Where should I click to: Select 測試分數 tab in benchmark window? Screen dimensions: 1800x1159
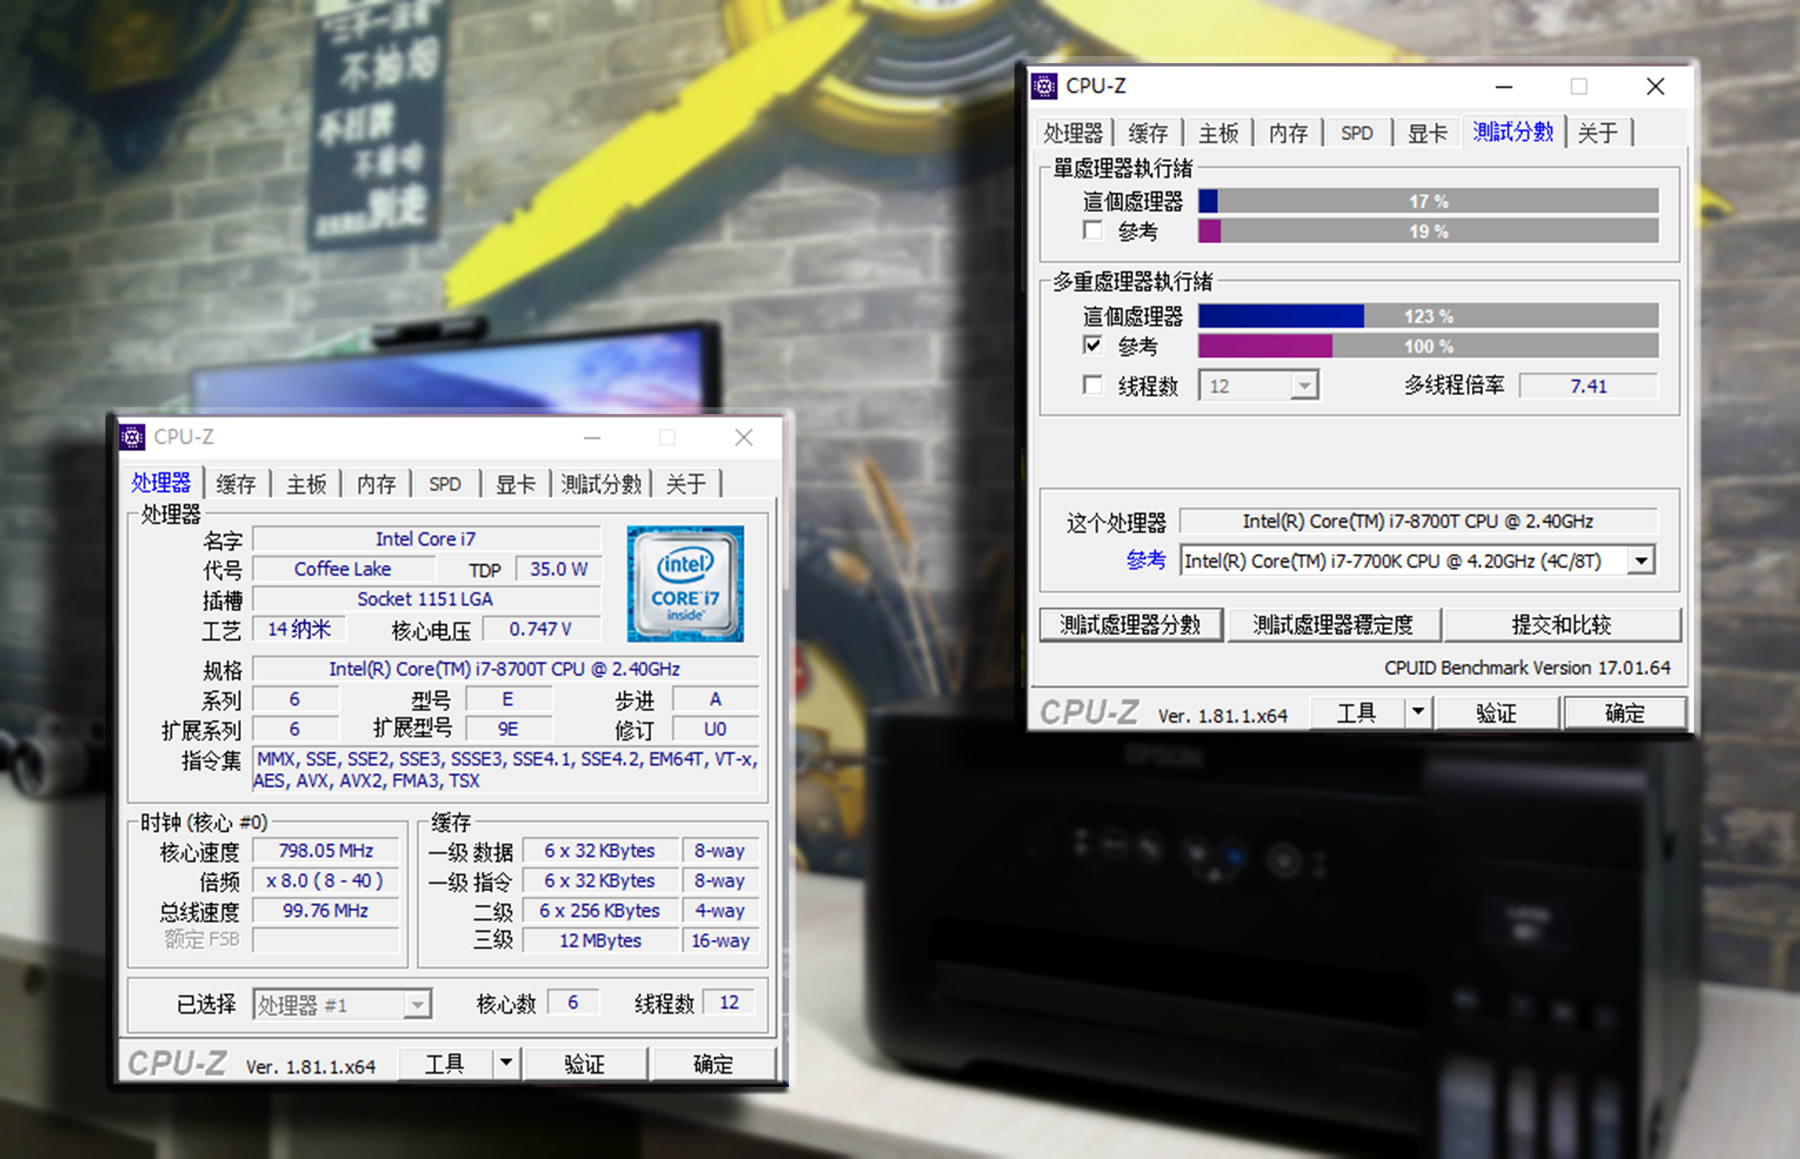[1513, 131]
